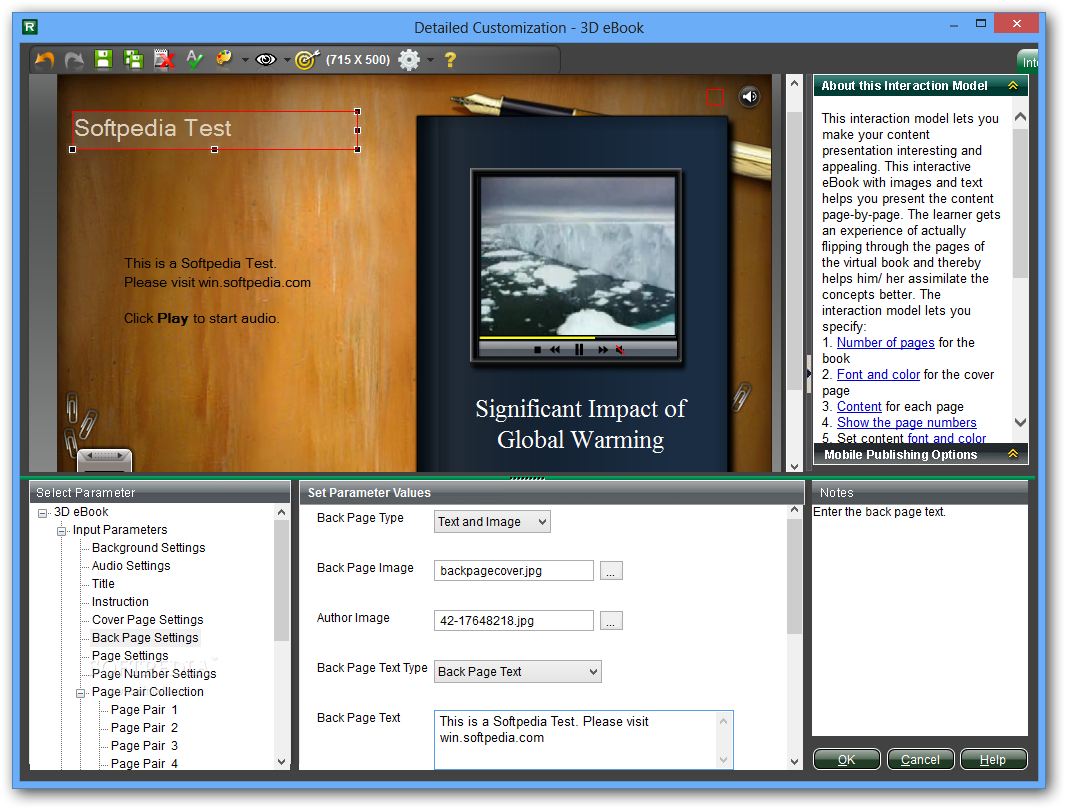
Task: Select Audio Settings in the tree
Action: (131, 566)
